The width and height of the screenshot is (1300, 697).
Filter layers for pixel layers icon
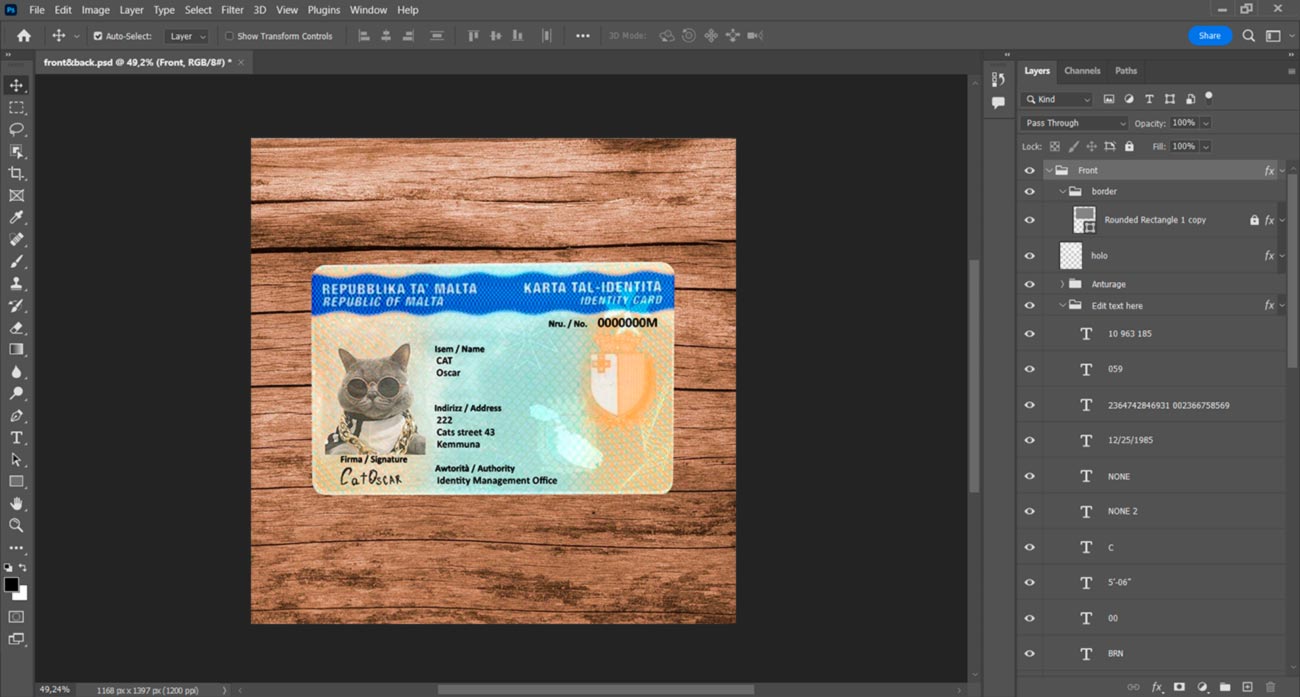1108,99
